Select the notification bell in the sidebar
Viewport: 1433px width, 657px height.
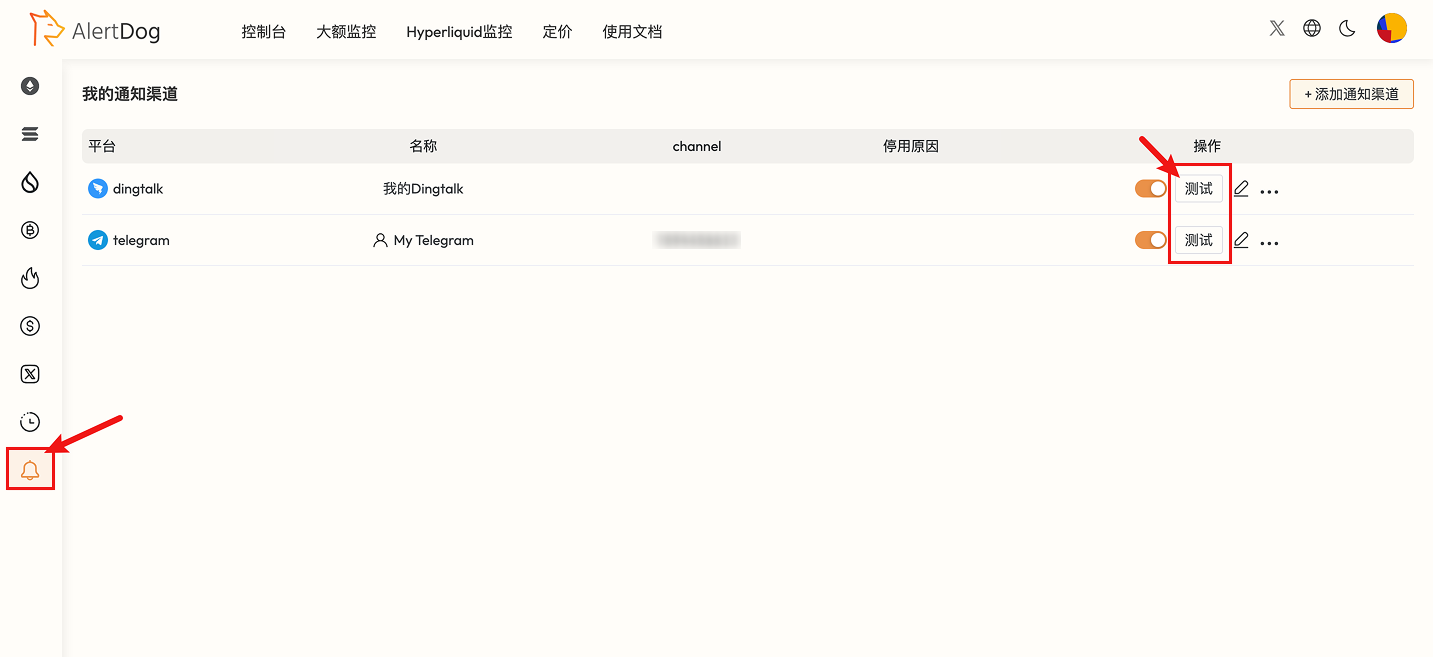coord(30,469)
